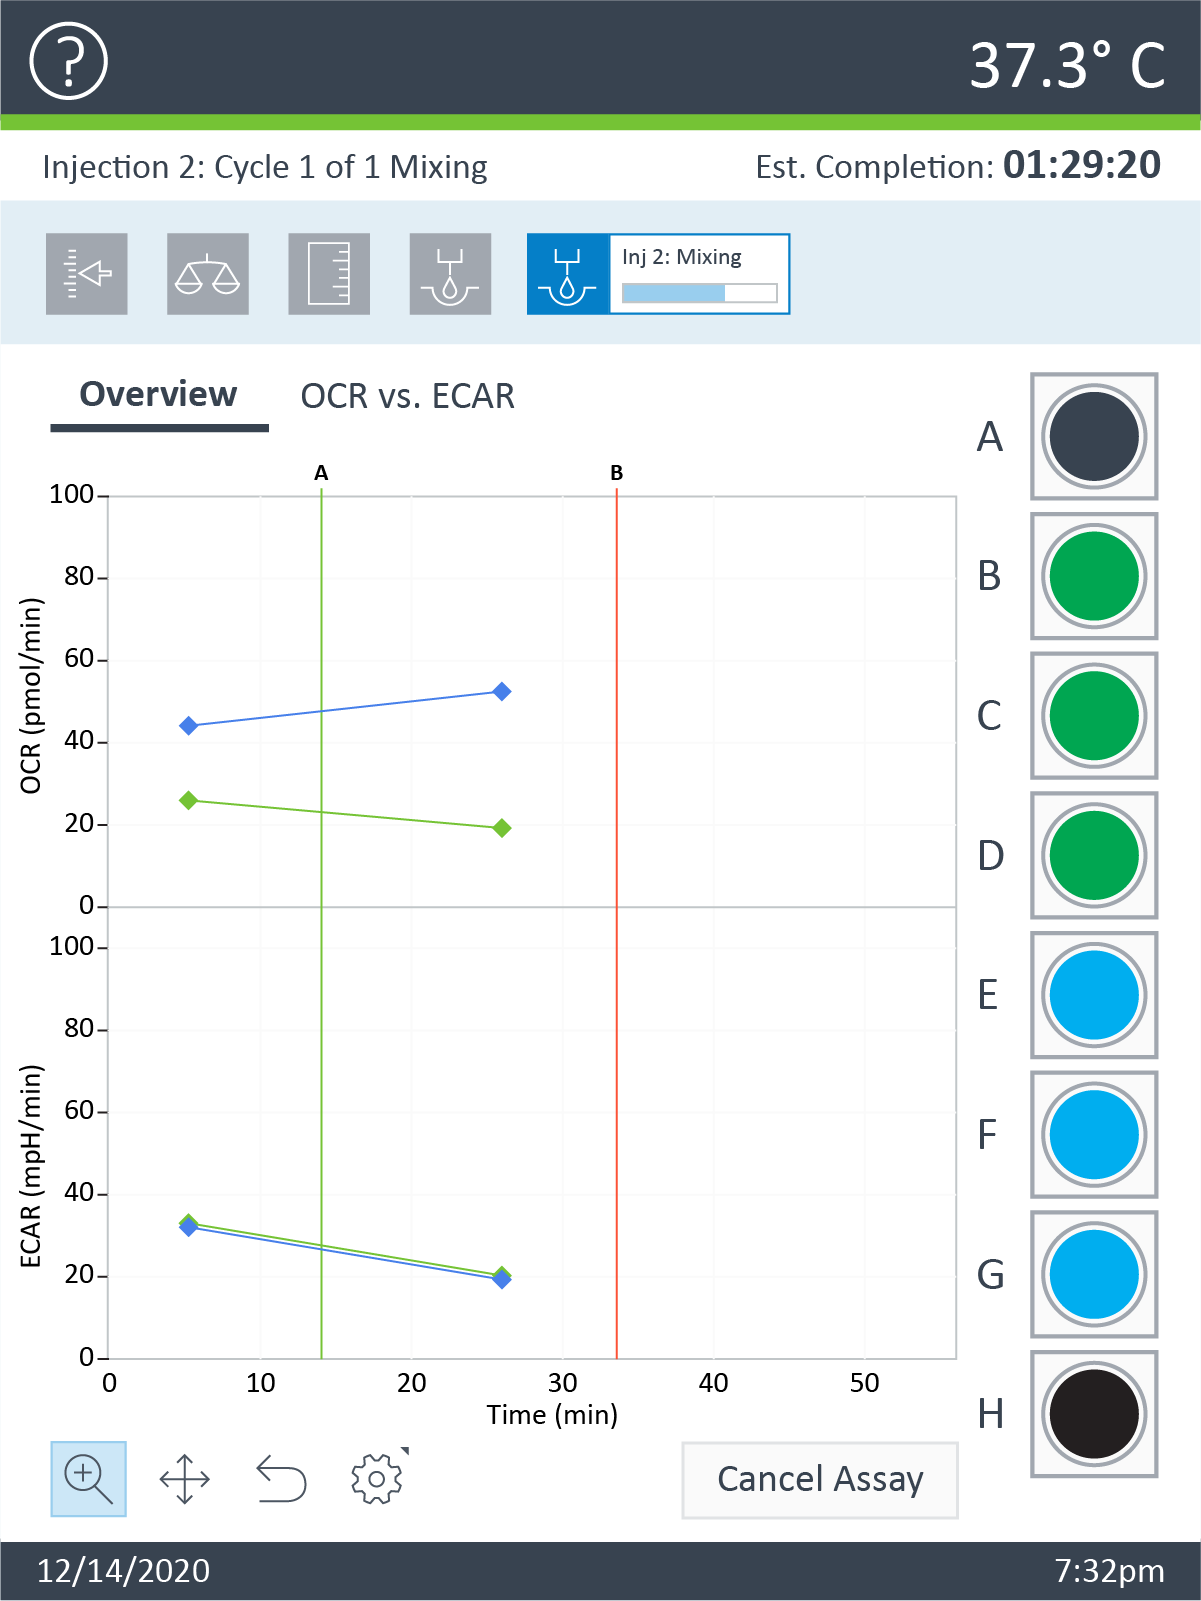This screenshot has height=1601, width=1201.
Task: Open graph settings gear menu
Action: pos(377,1479)
